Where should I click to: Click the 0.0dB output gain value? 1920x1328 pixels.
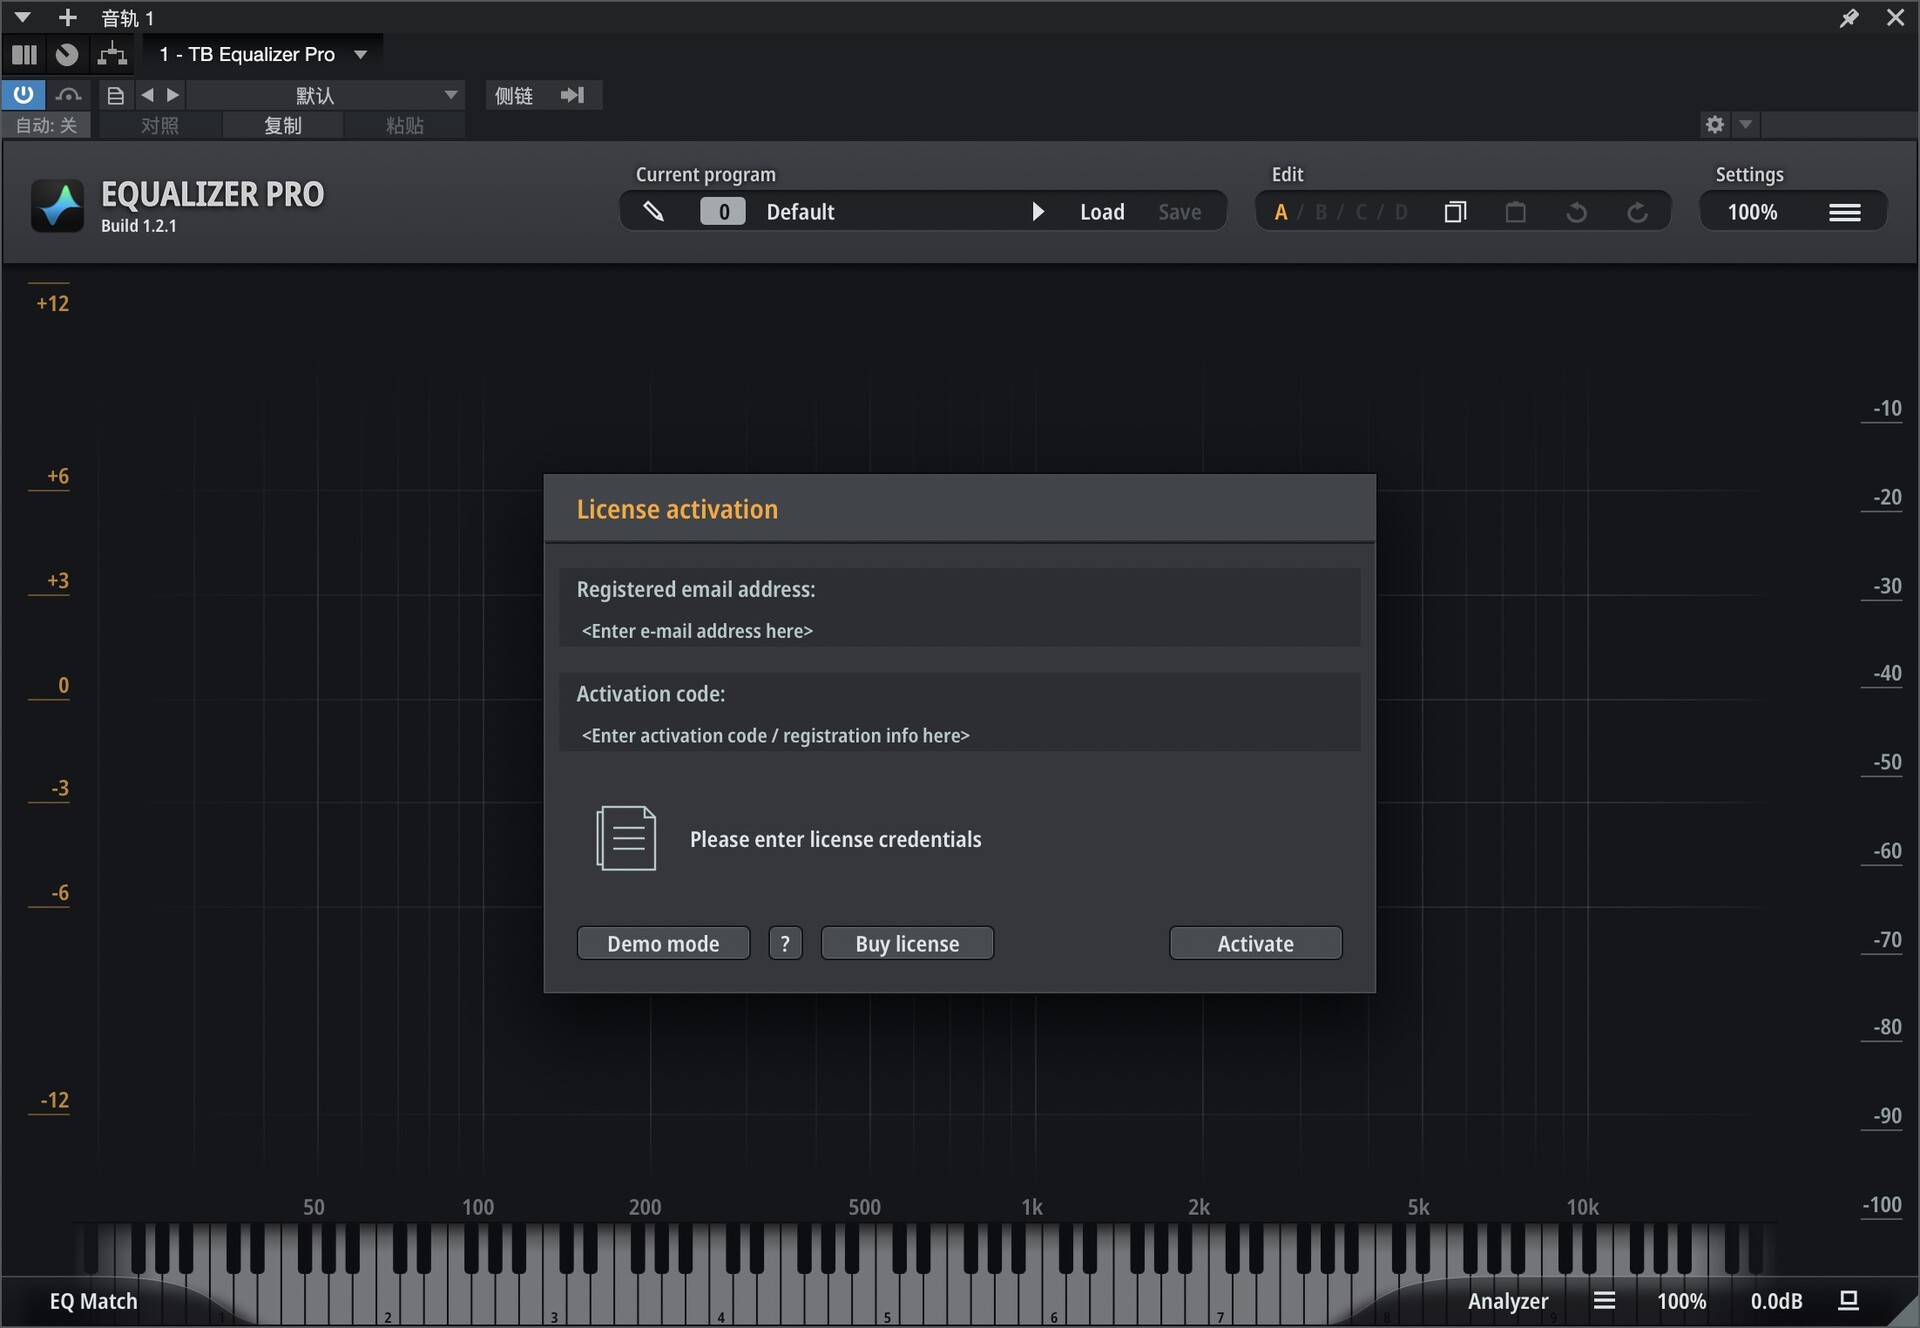pyautogui.click(x=1776, y=1301)
